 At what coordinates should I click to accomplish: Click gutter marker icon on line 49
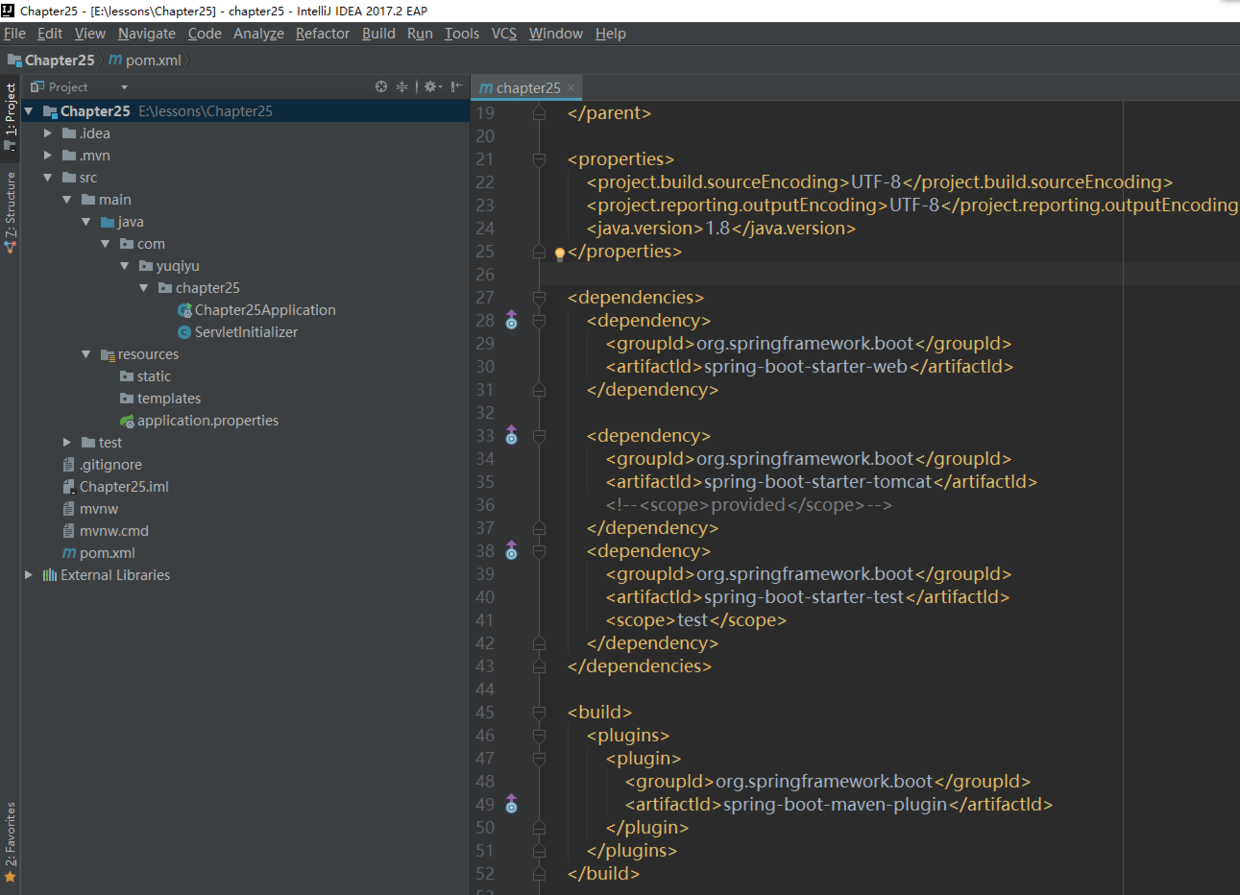coord(511,804)
